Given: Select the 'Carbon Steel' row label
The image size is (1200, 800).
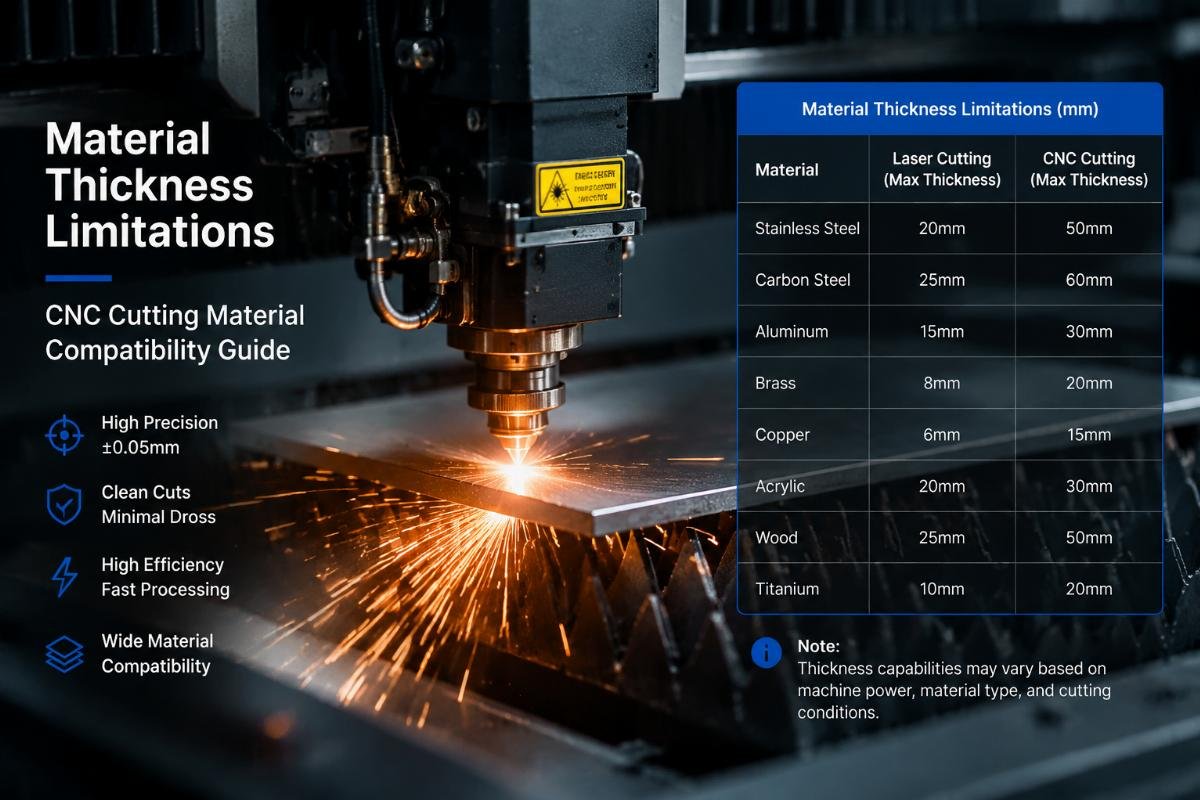Looking at the screenshot, I should (803, 280).
